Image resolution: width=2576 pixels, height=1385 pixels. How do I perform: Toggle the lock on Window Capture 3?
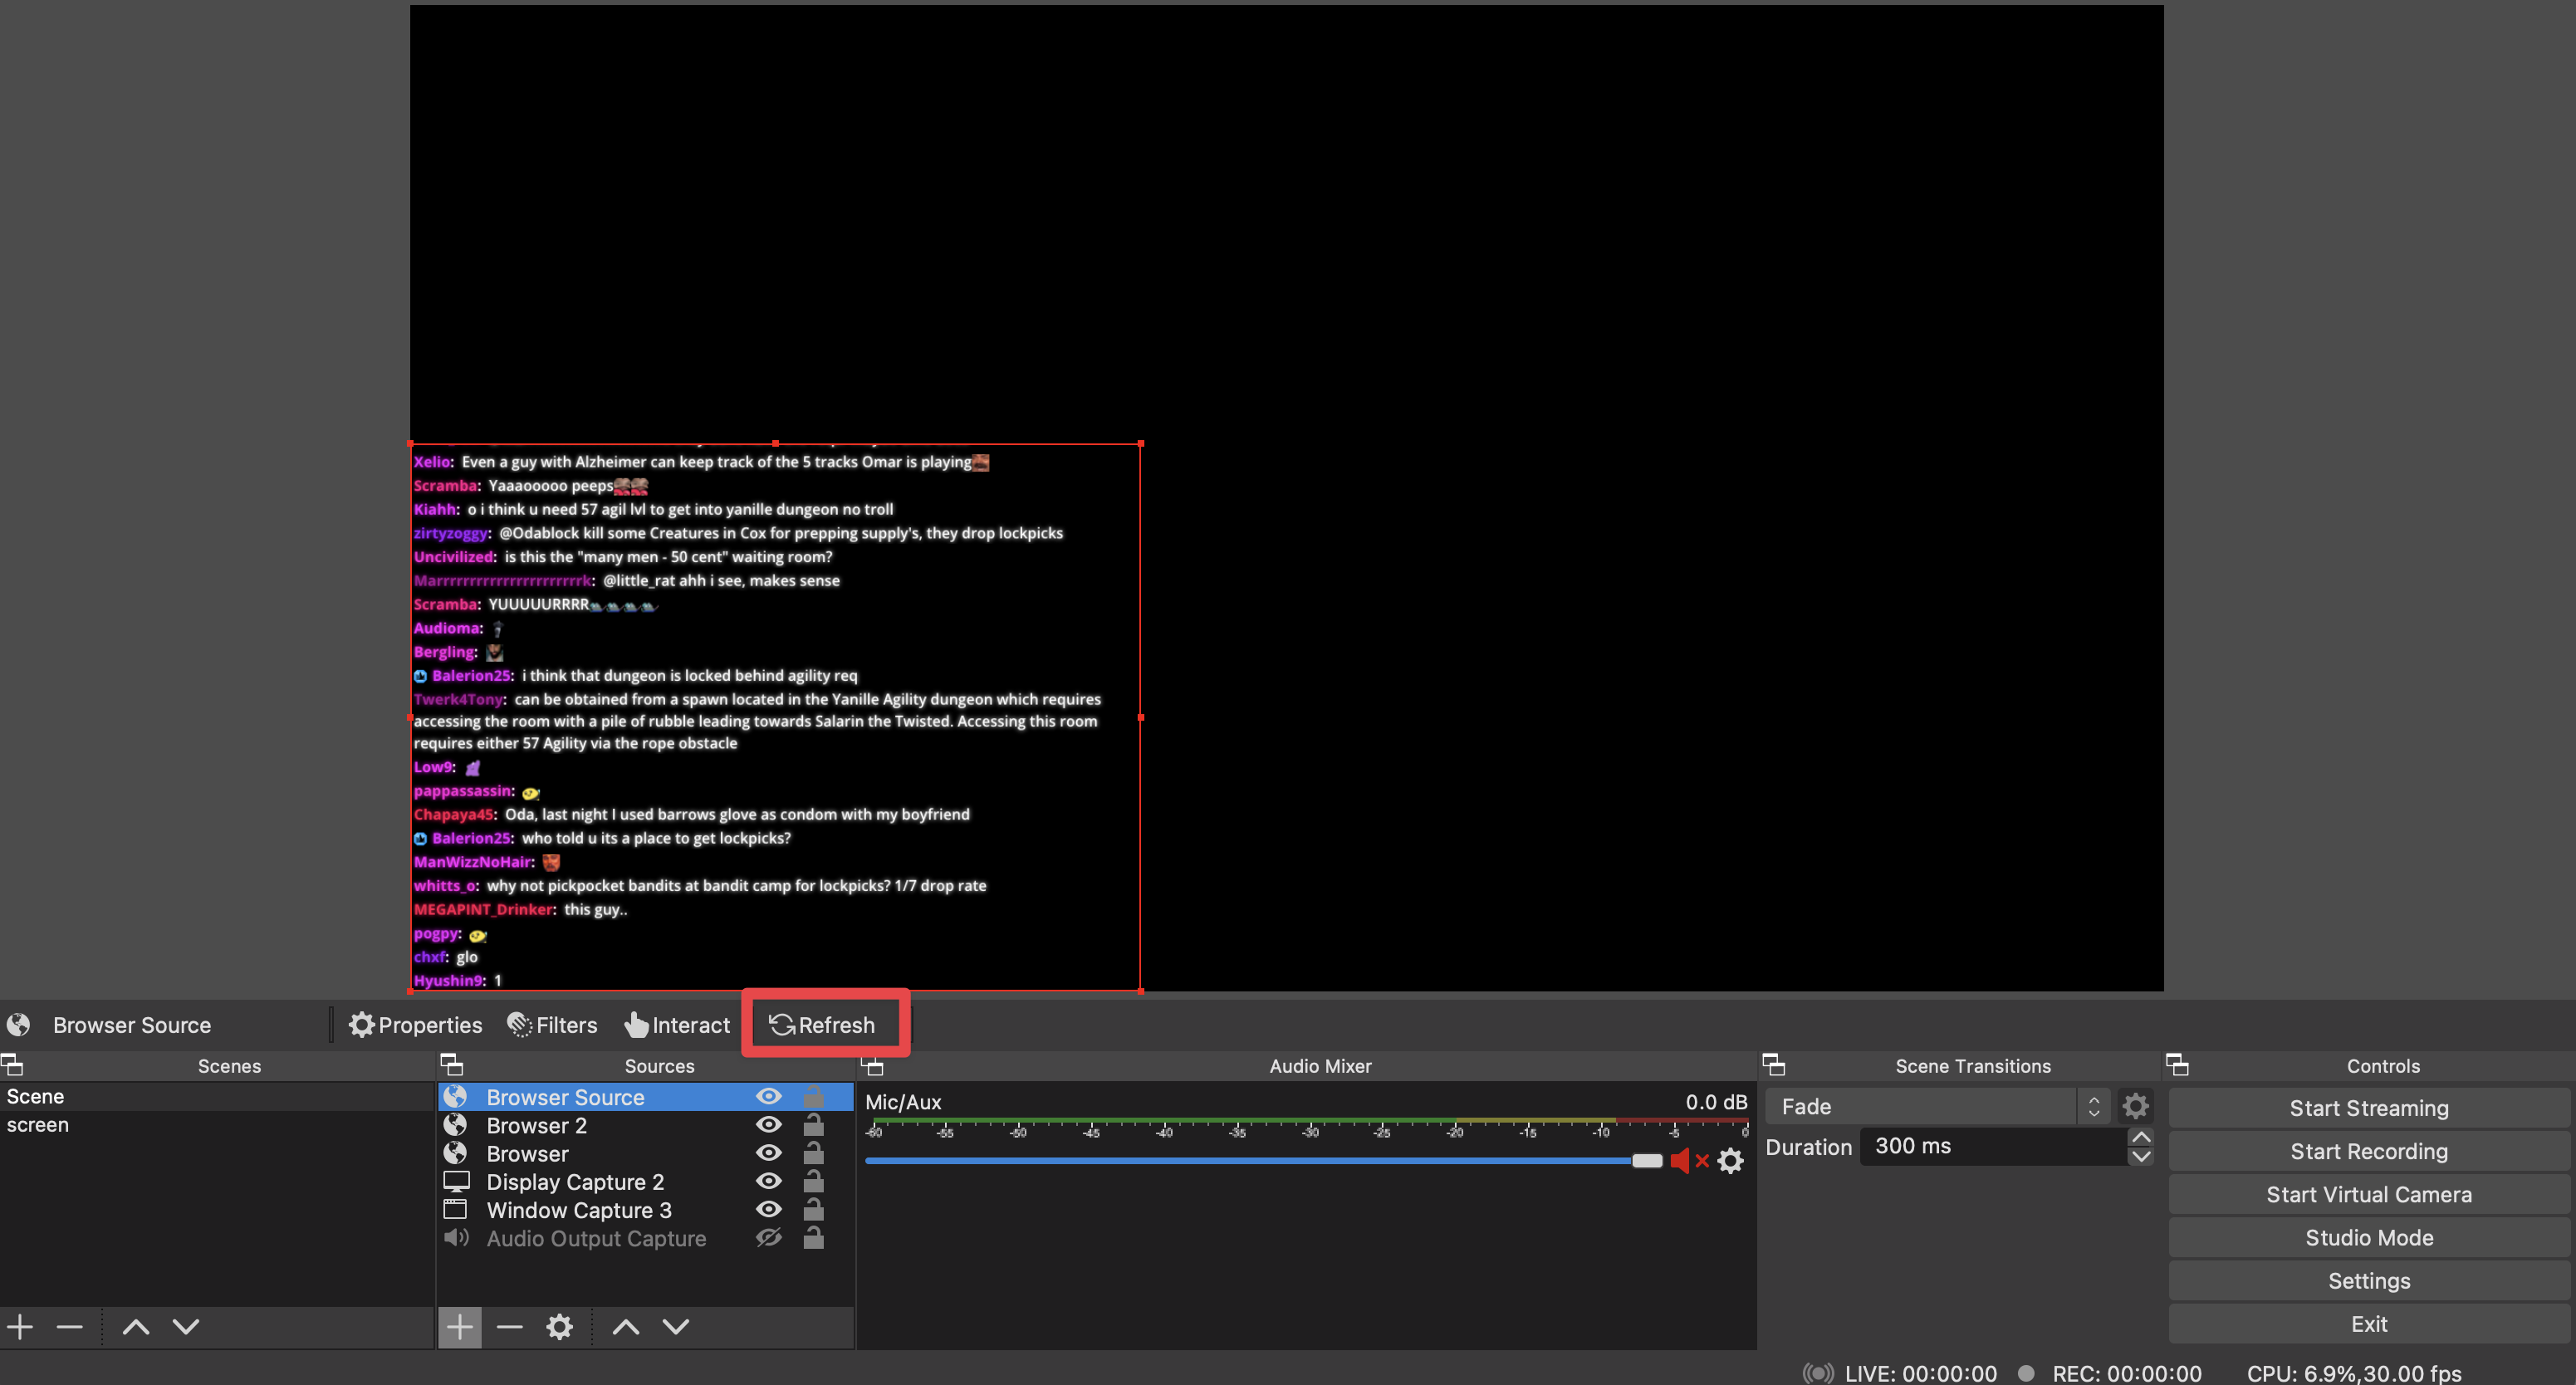813,1209
